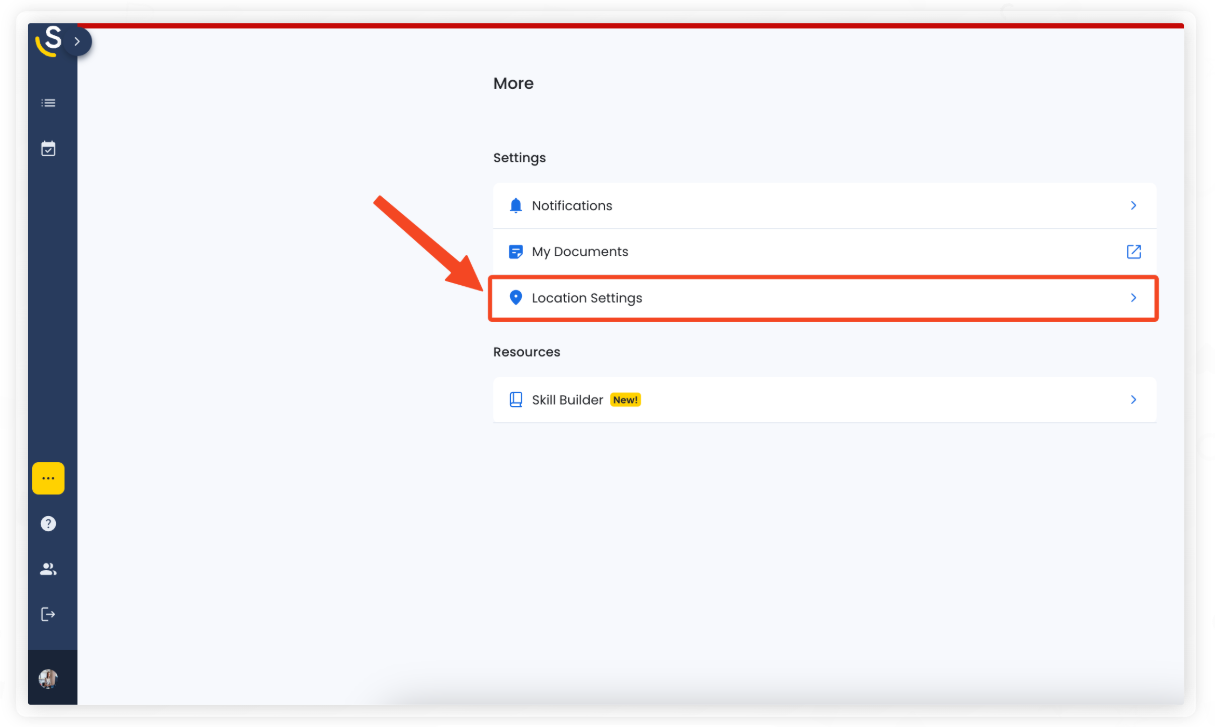Open Notifications settings row

(824, 206)
